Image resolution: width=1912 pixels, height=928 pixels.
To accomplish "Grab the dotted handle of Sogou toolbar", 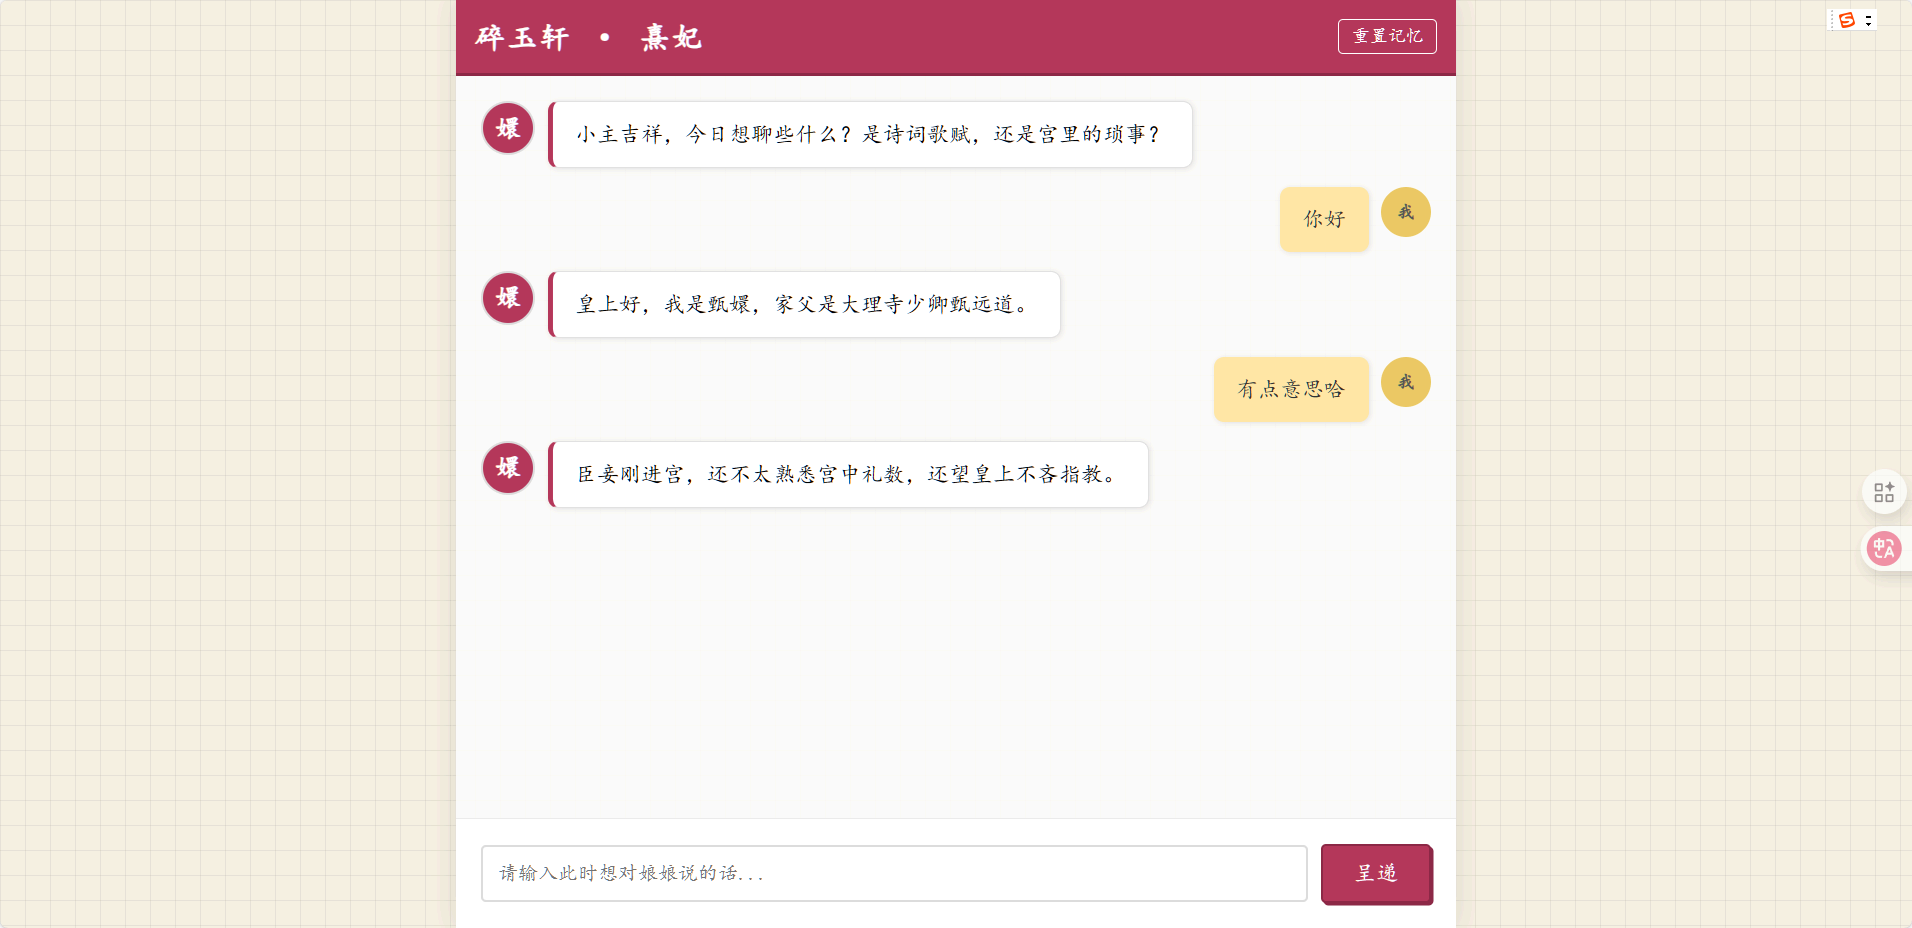I will 1831,20.
